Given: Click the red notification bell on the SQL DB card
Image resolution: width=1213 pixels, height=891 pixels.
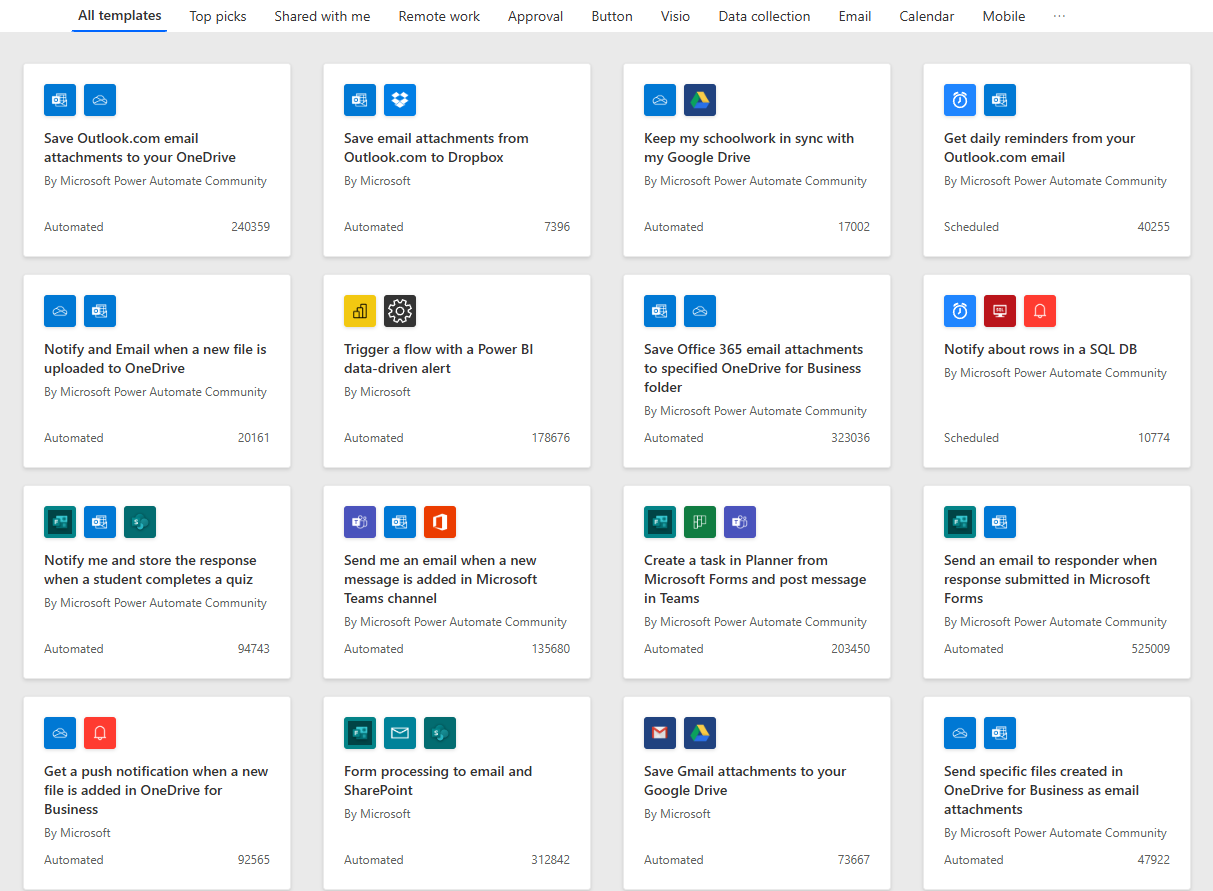Looking at the screenshot, I should click(x=1040, y=311).
